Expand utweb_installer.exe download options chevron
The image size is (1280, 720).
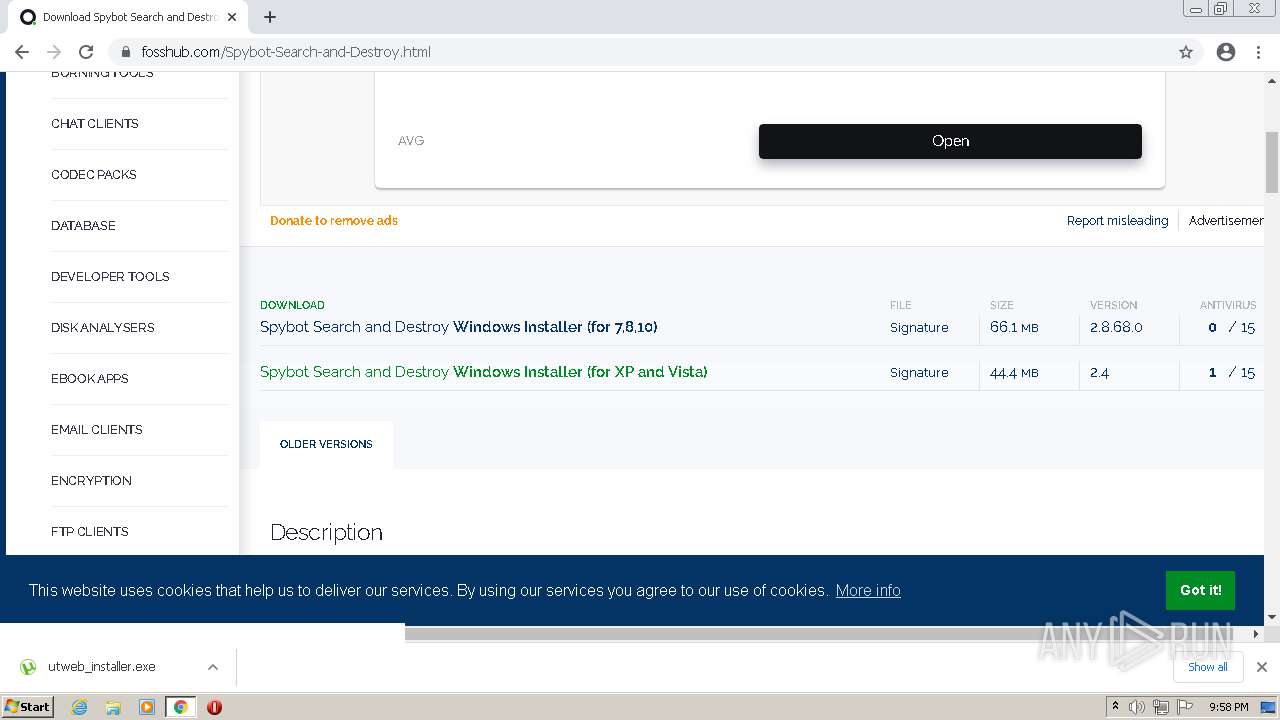(x=213, y=667)
